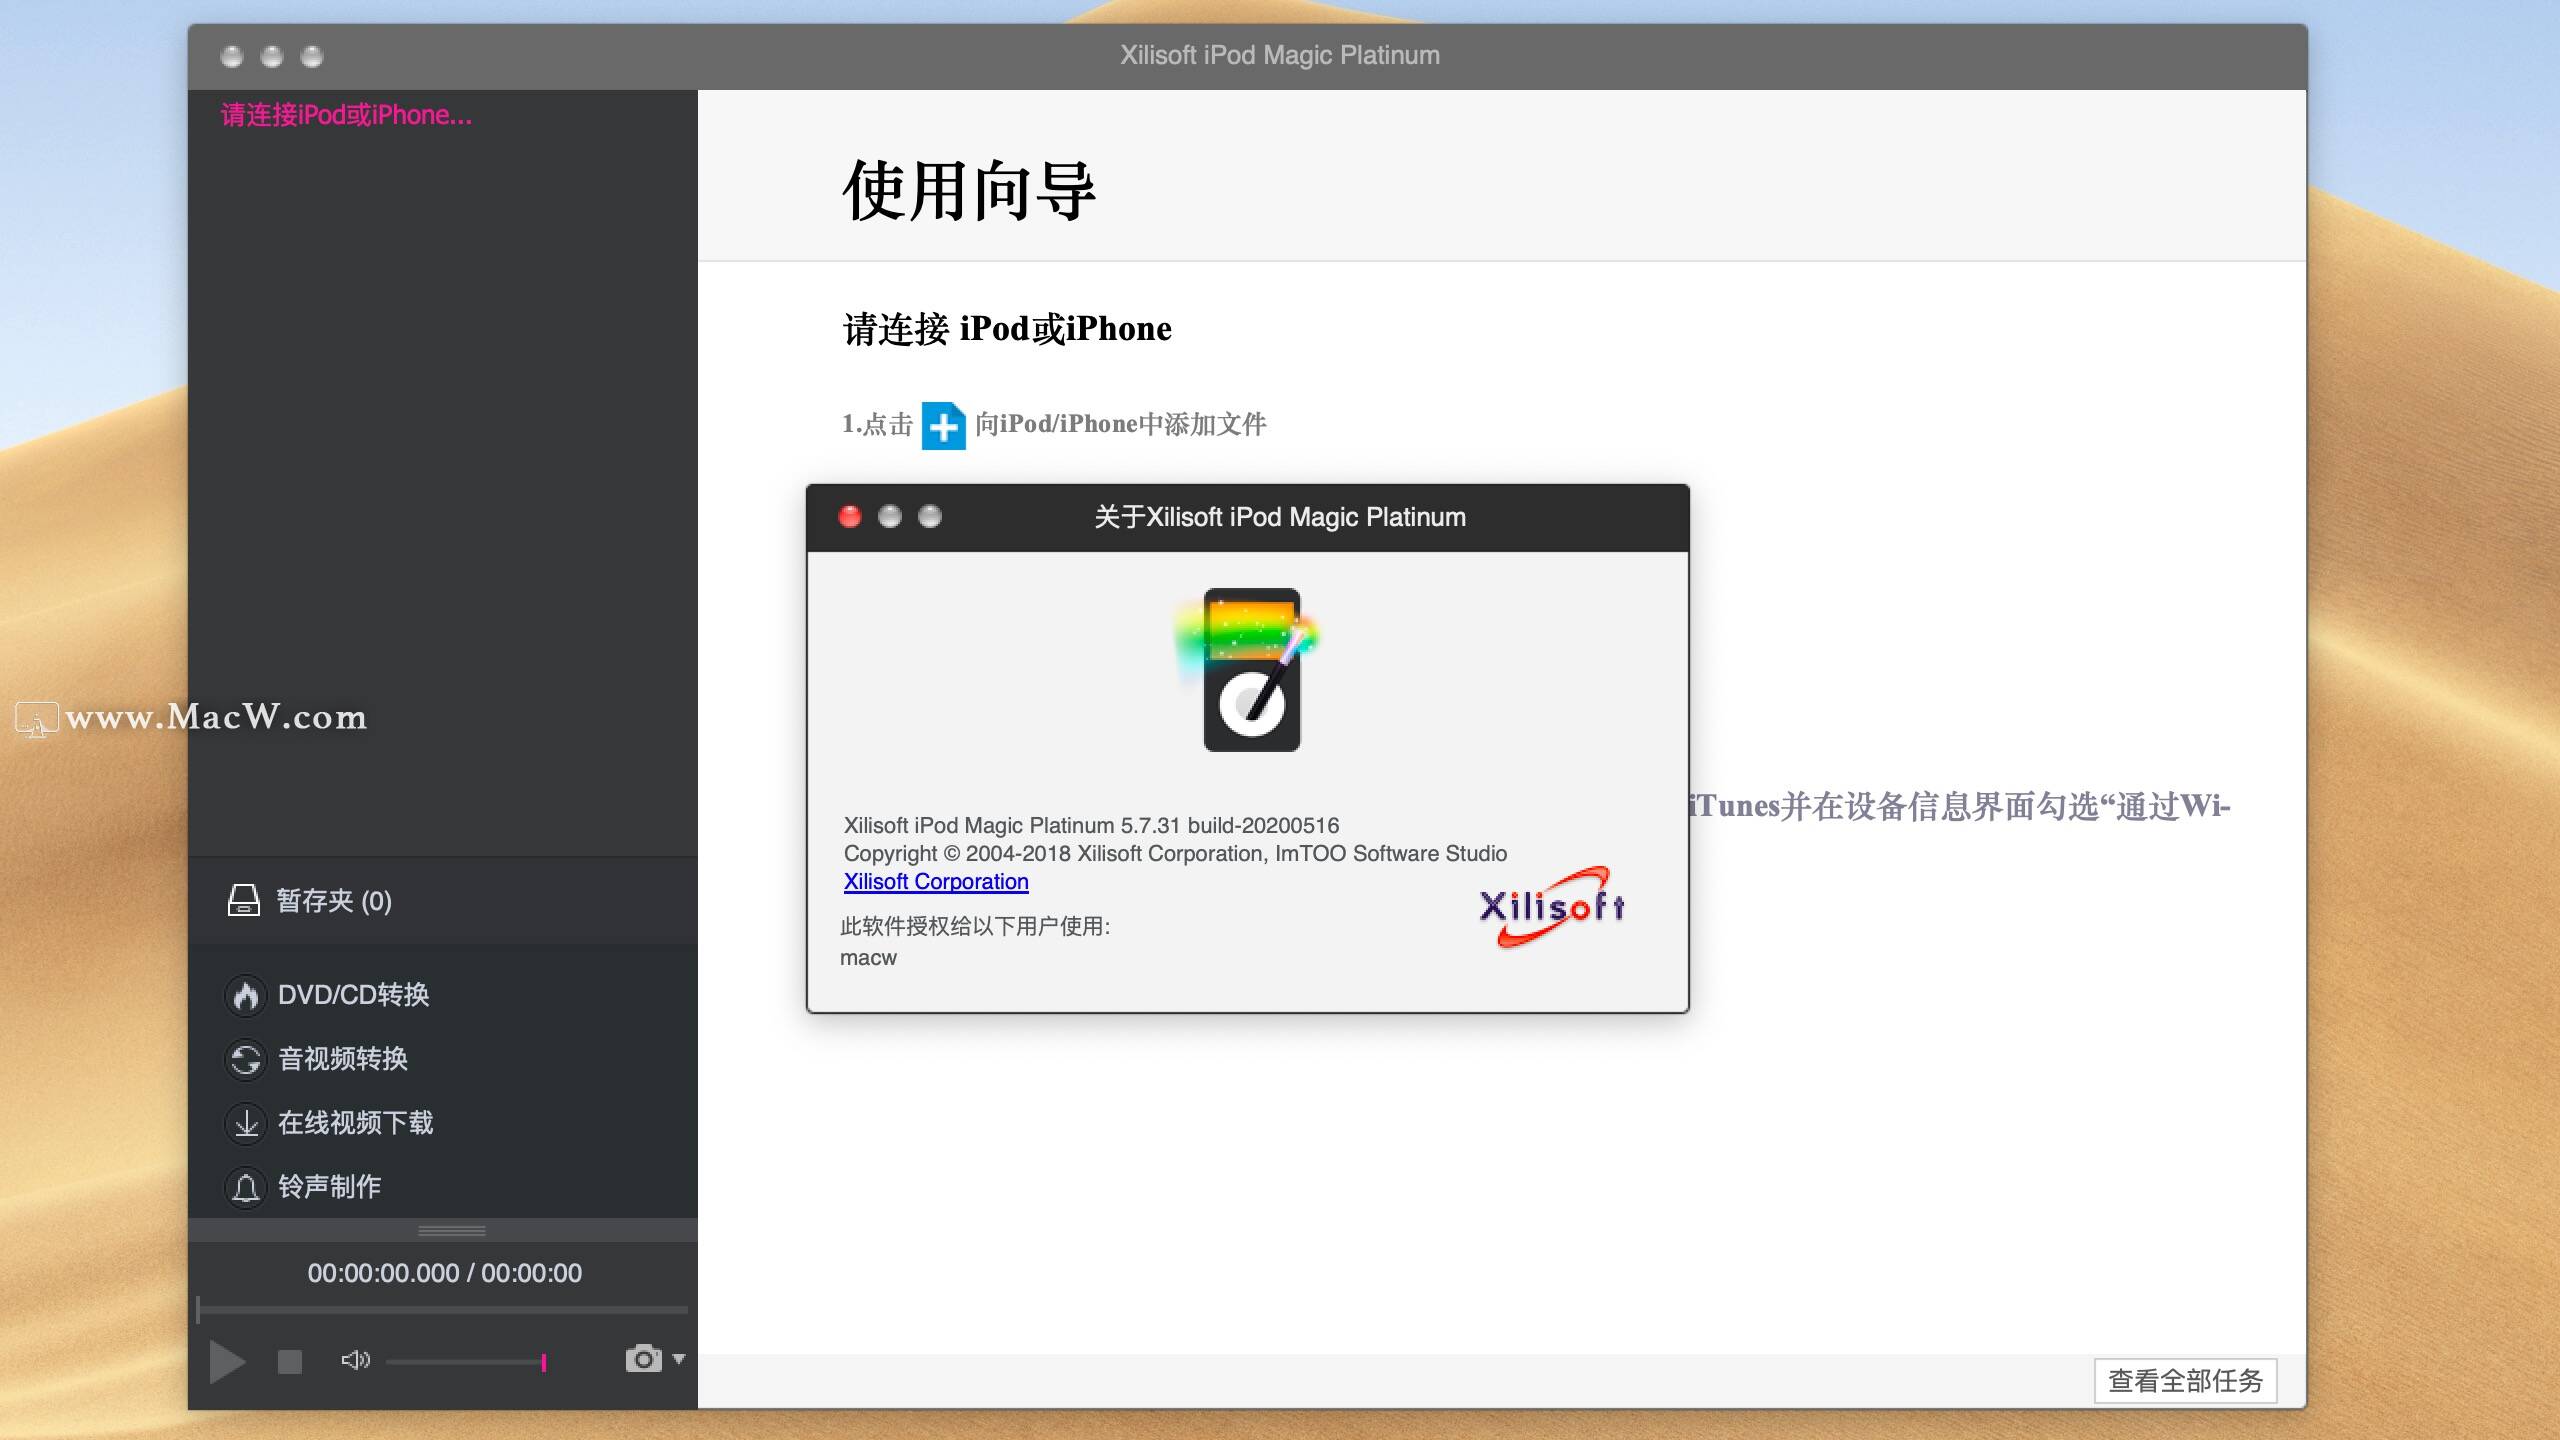Adjust the volume slider
This screenshot has height=1440, width=2560.
[466, 1362]
